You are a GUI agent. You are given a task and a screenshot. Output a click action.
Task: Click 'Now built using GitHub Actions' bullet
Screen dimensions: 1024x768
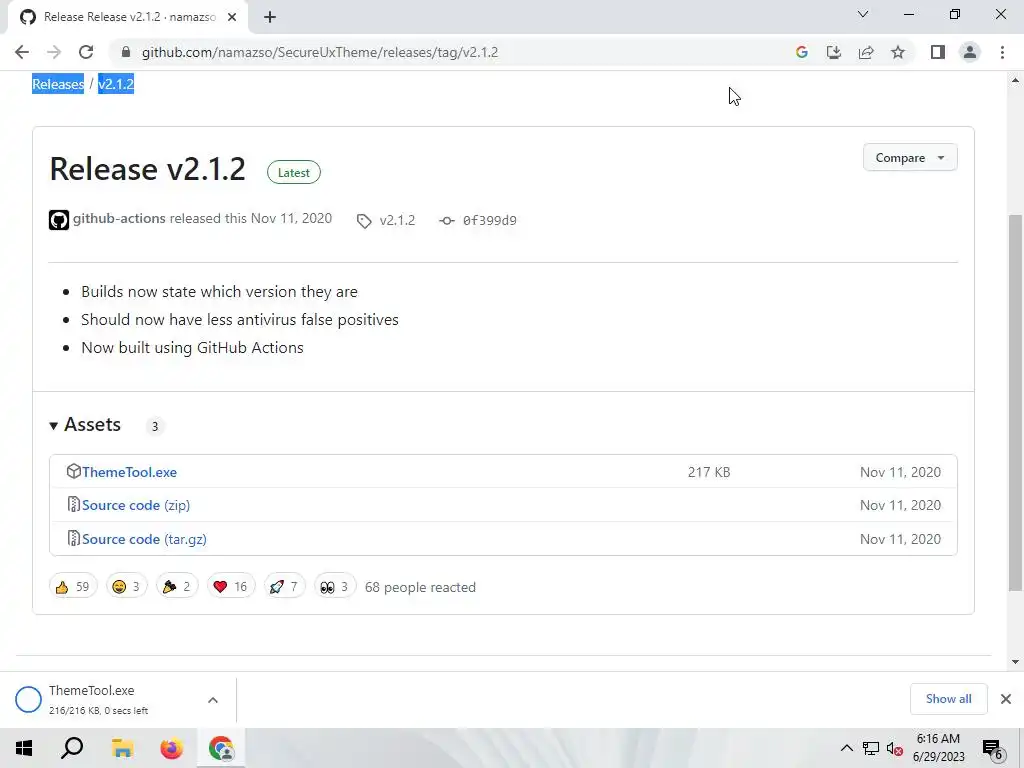point(192,347)
